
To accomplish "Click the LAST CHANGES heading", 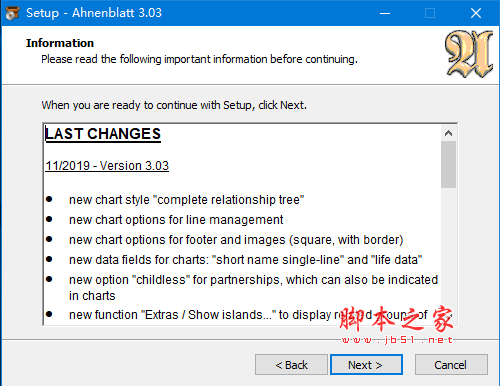I will [103, 134].
